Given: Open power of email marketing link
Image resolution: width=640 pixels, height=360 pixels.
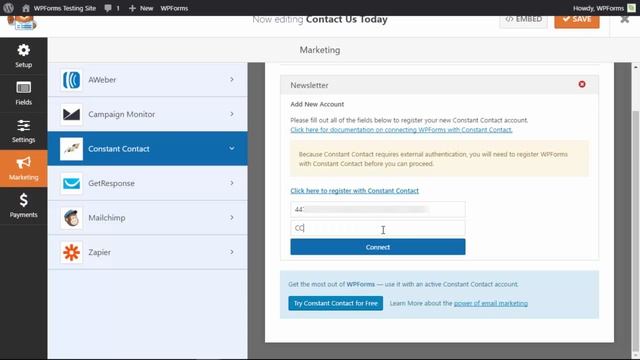Looking at the screenshot, I should coord(491,303).
